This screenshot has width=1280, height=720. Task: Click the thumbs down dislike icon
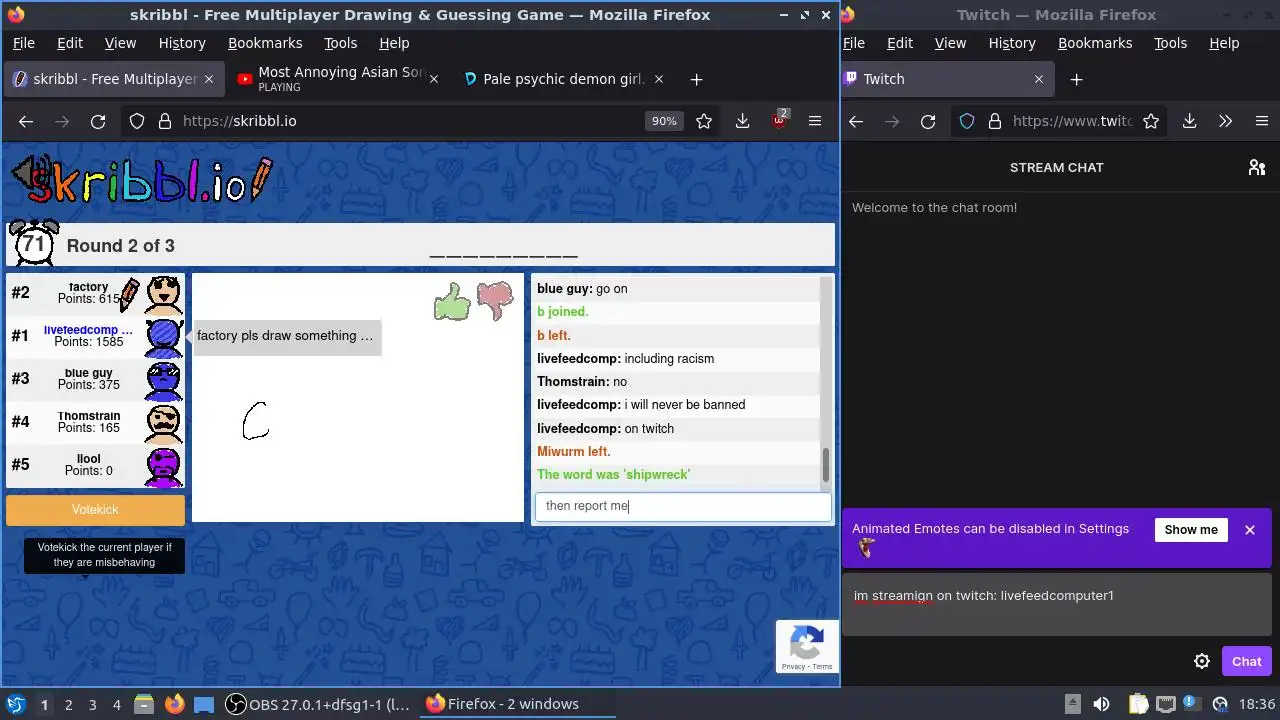point(495,300)
